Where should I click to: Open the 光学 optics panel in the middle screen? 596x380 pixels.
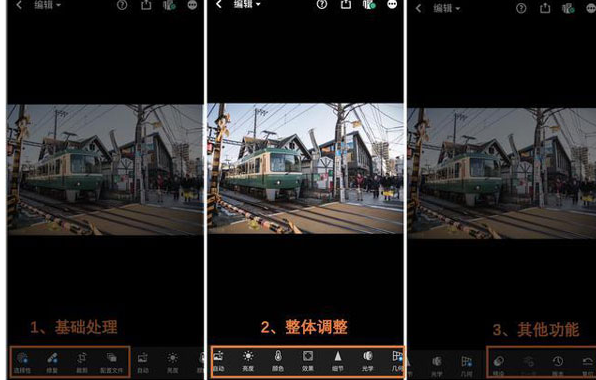(368, 361)
